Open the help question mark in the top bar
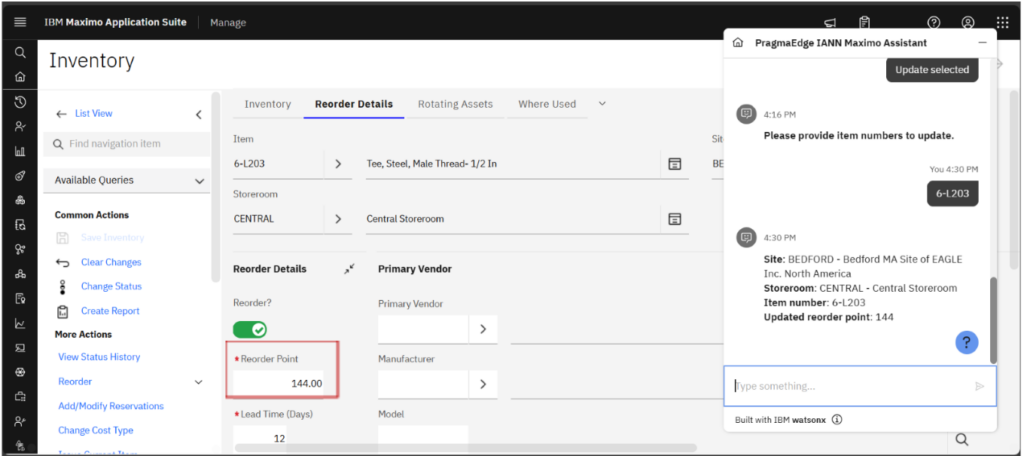The height and width of the screenshot is (456, 1024). pos(934,22)
